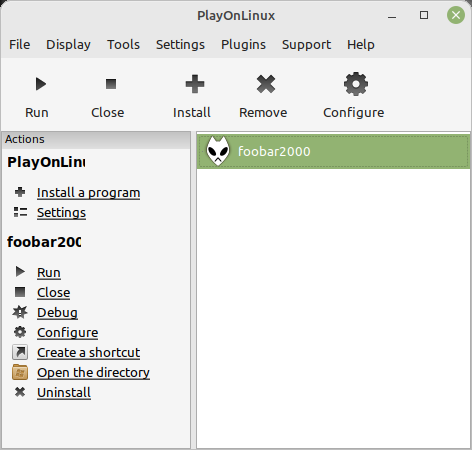The image size is (472, 450).
Task: Open the Support menu
Action: click(306, 45)
